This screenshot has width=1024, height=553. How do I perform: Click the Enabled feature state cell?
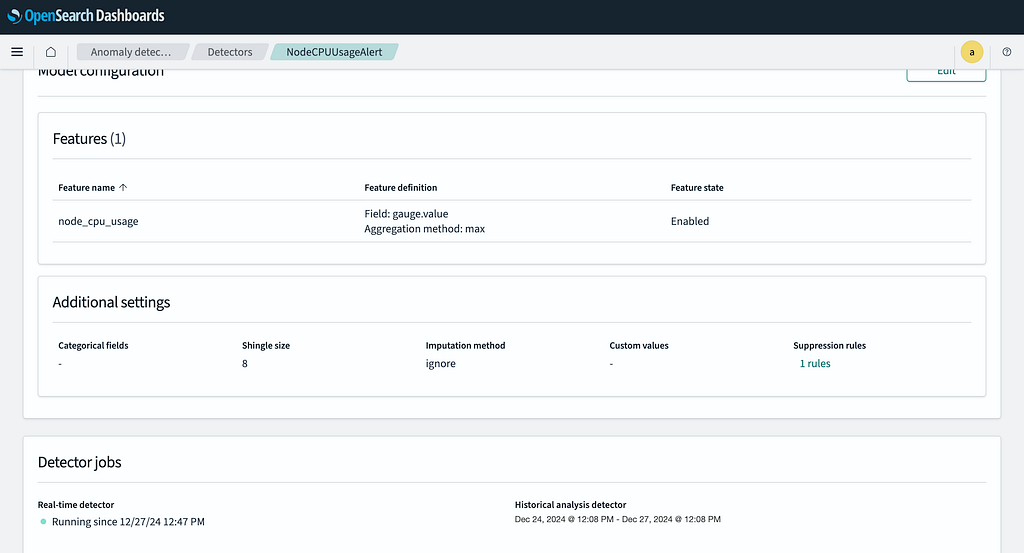[690, 221]
